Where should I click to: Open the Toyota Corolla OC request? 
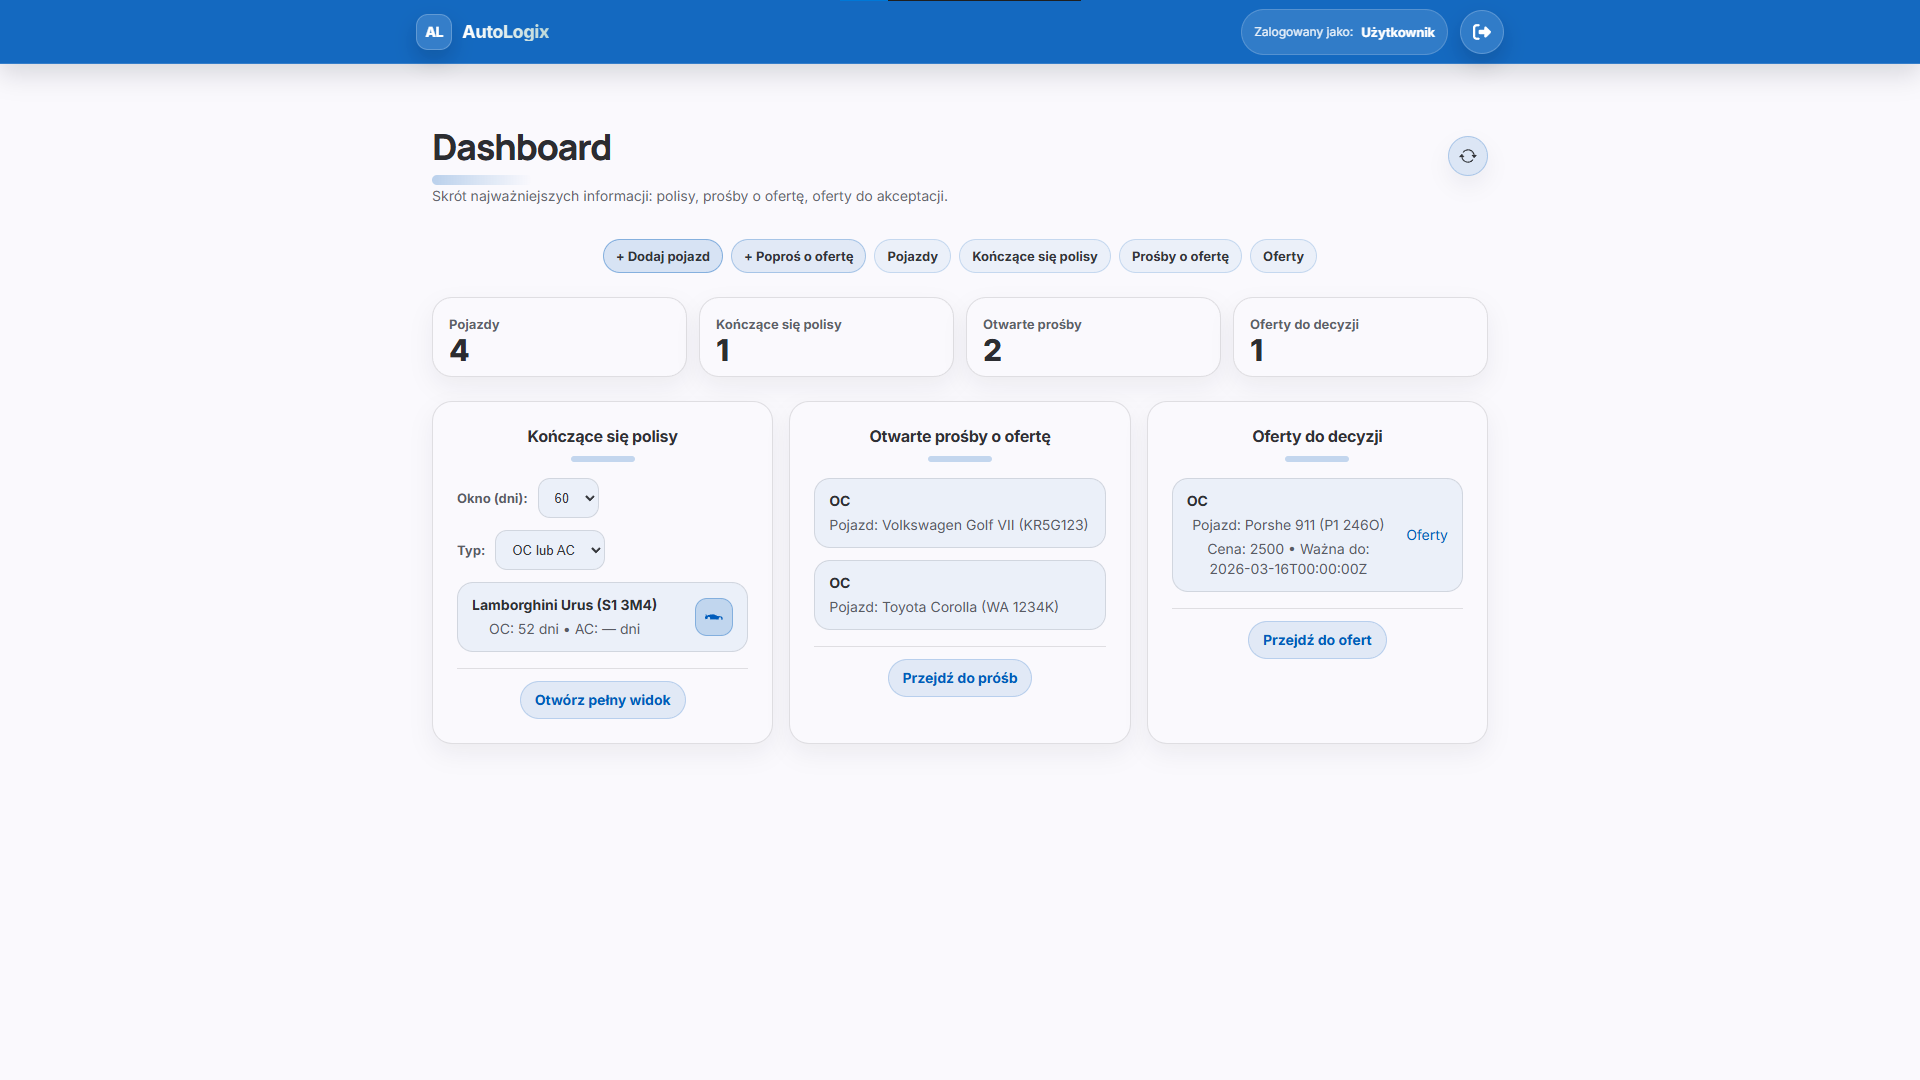click(960, 595)
